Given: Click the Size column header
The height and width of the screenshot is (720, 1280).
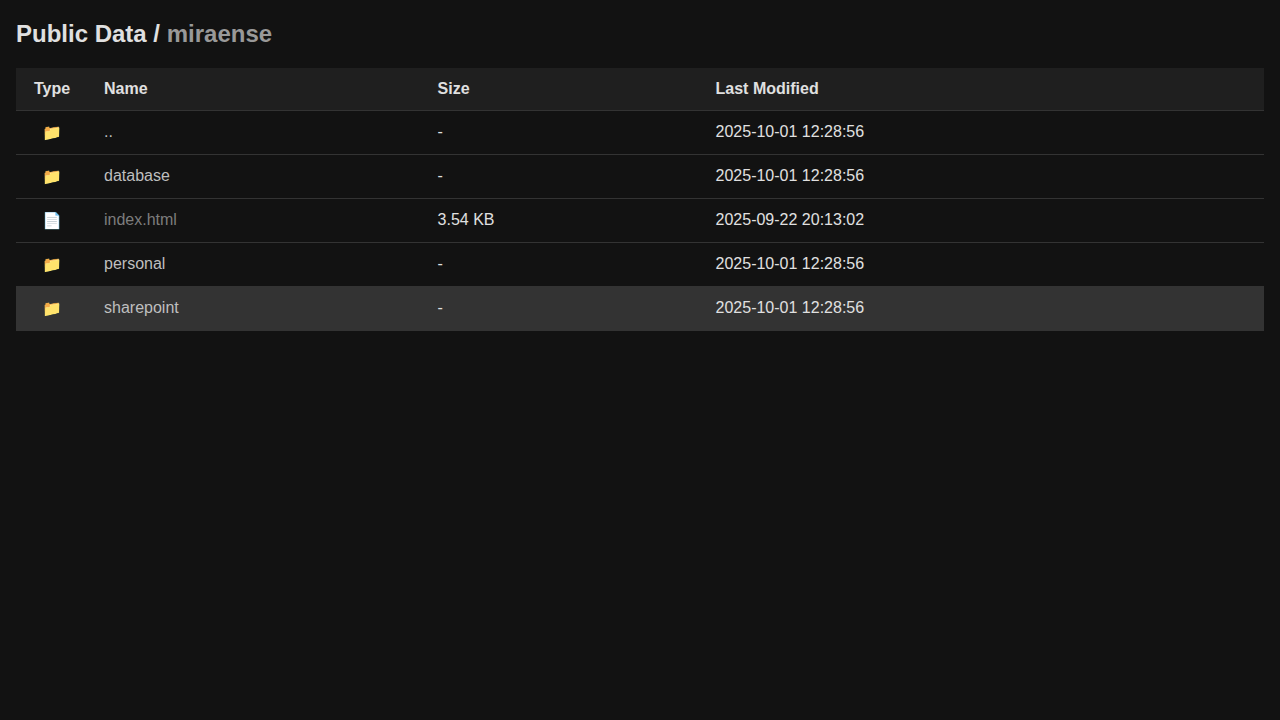Looking at the screenshot, I should click(453, 89).
